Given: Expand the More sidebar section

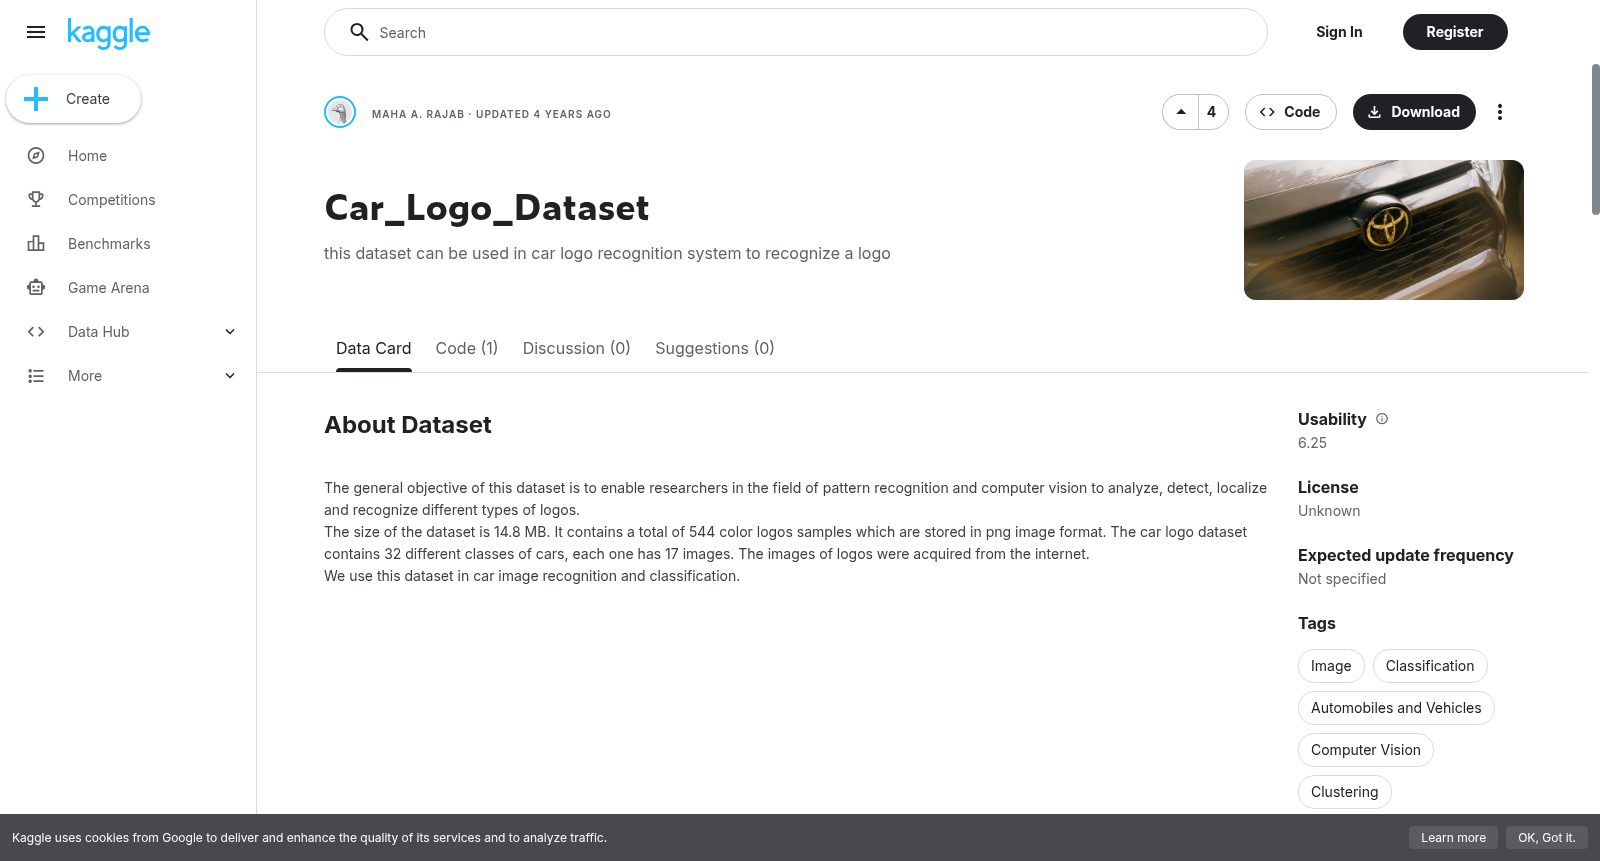Looking at the screenshot, I should [x=230, y=376].
